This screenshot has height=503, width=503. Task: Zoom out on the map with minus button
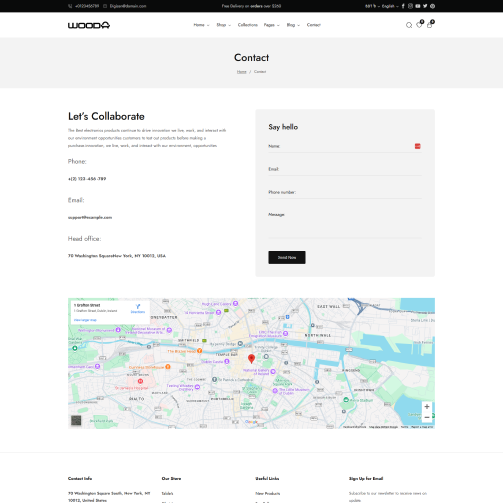click(x=427, y=417)
